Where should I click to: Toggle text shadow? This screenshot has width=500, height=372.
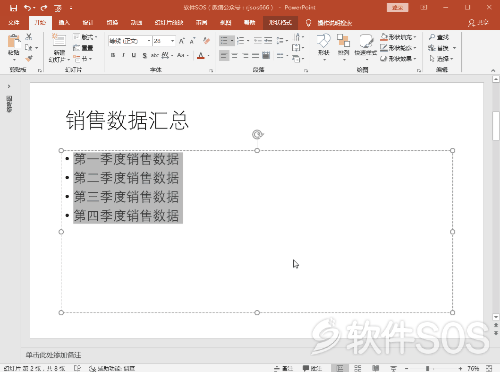point(144,55)
